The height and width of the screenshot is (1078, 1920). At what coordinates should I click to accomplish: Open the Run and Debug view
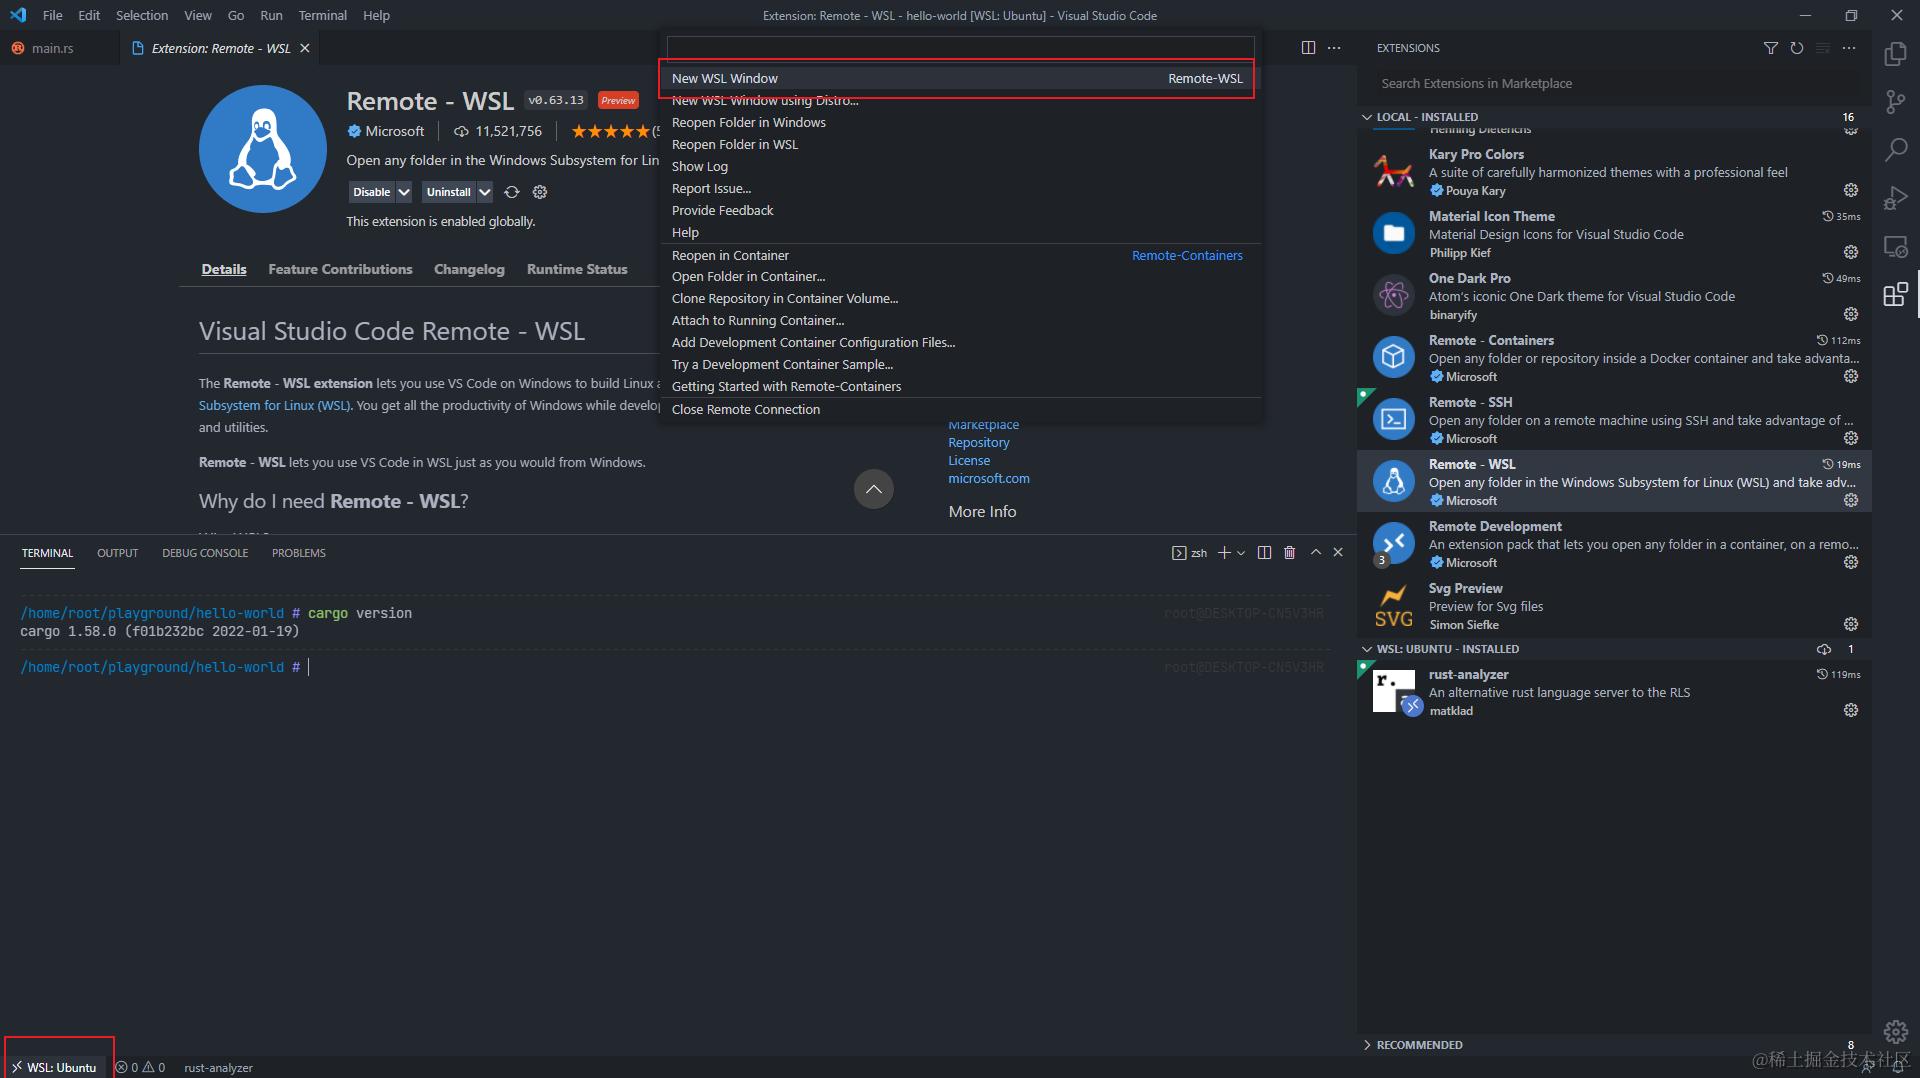click(x=1895, y=198)
